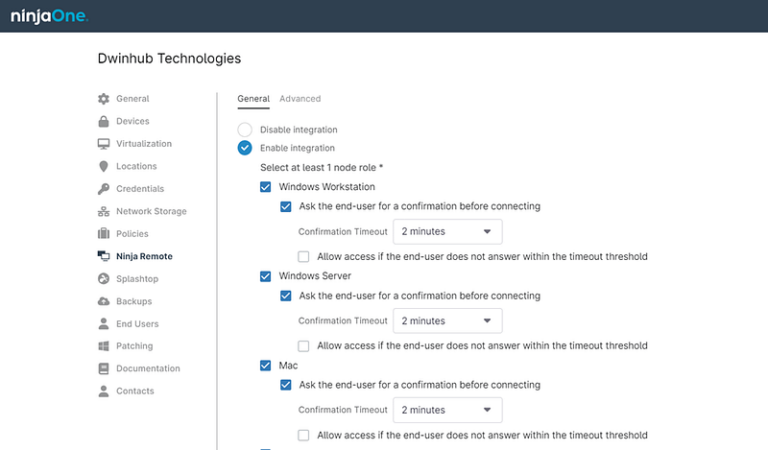This screenshot has height=450, width=768.
Task: Open Windows Workstation Confirmation Timeout dropdown
Action: 448,232
